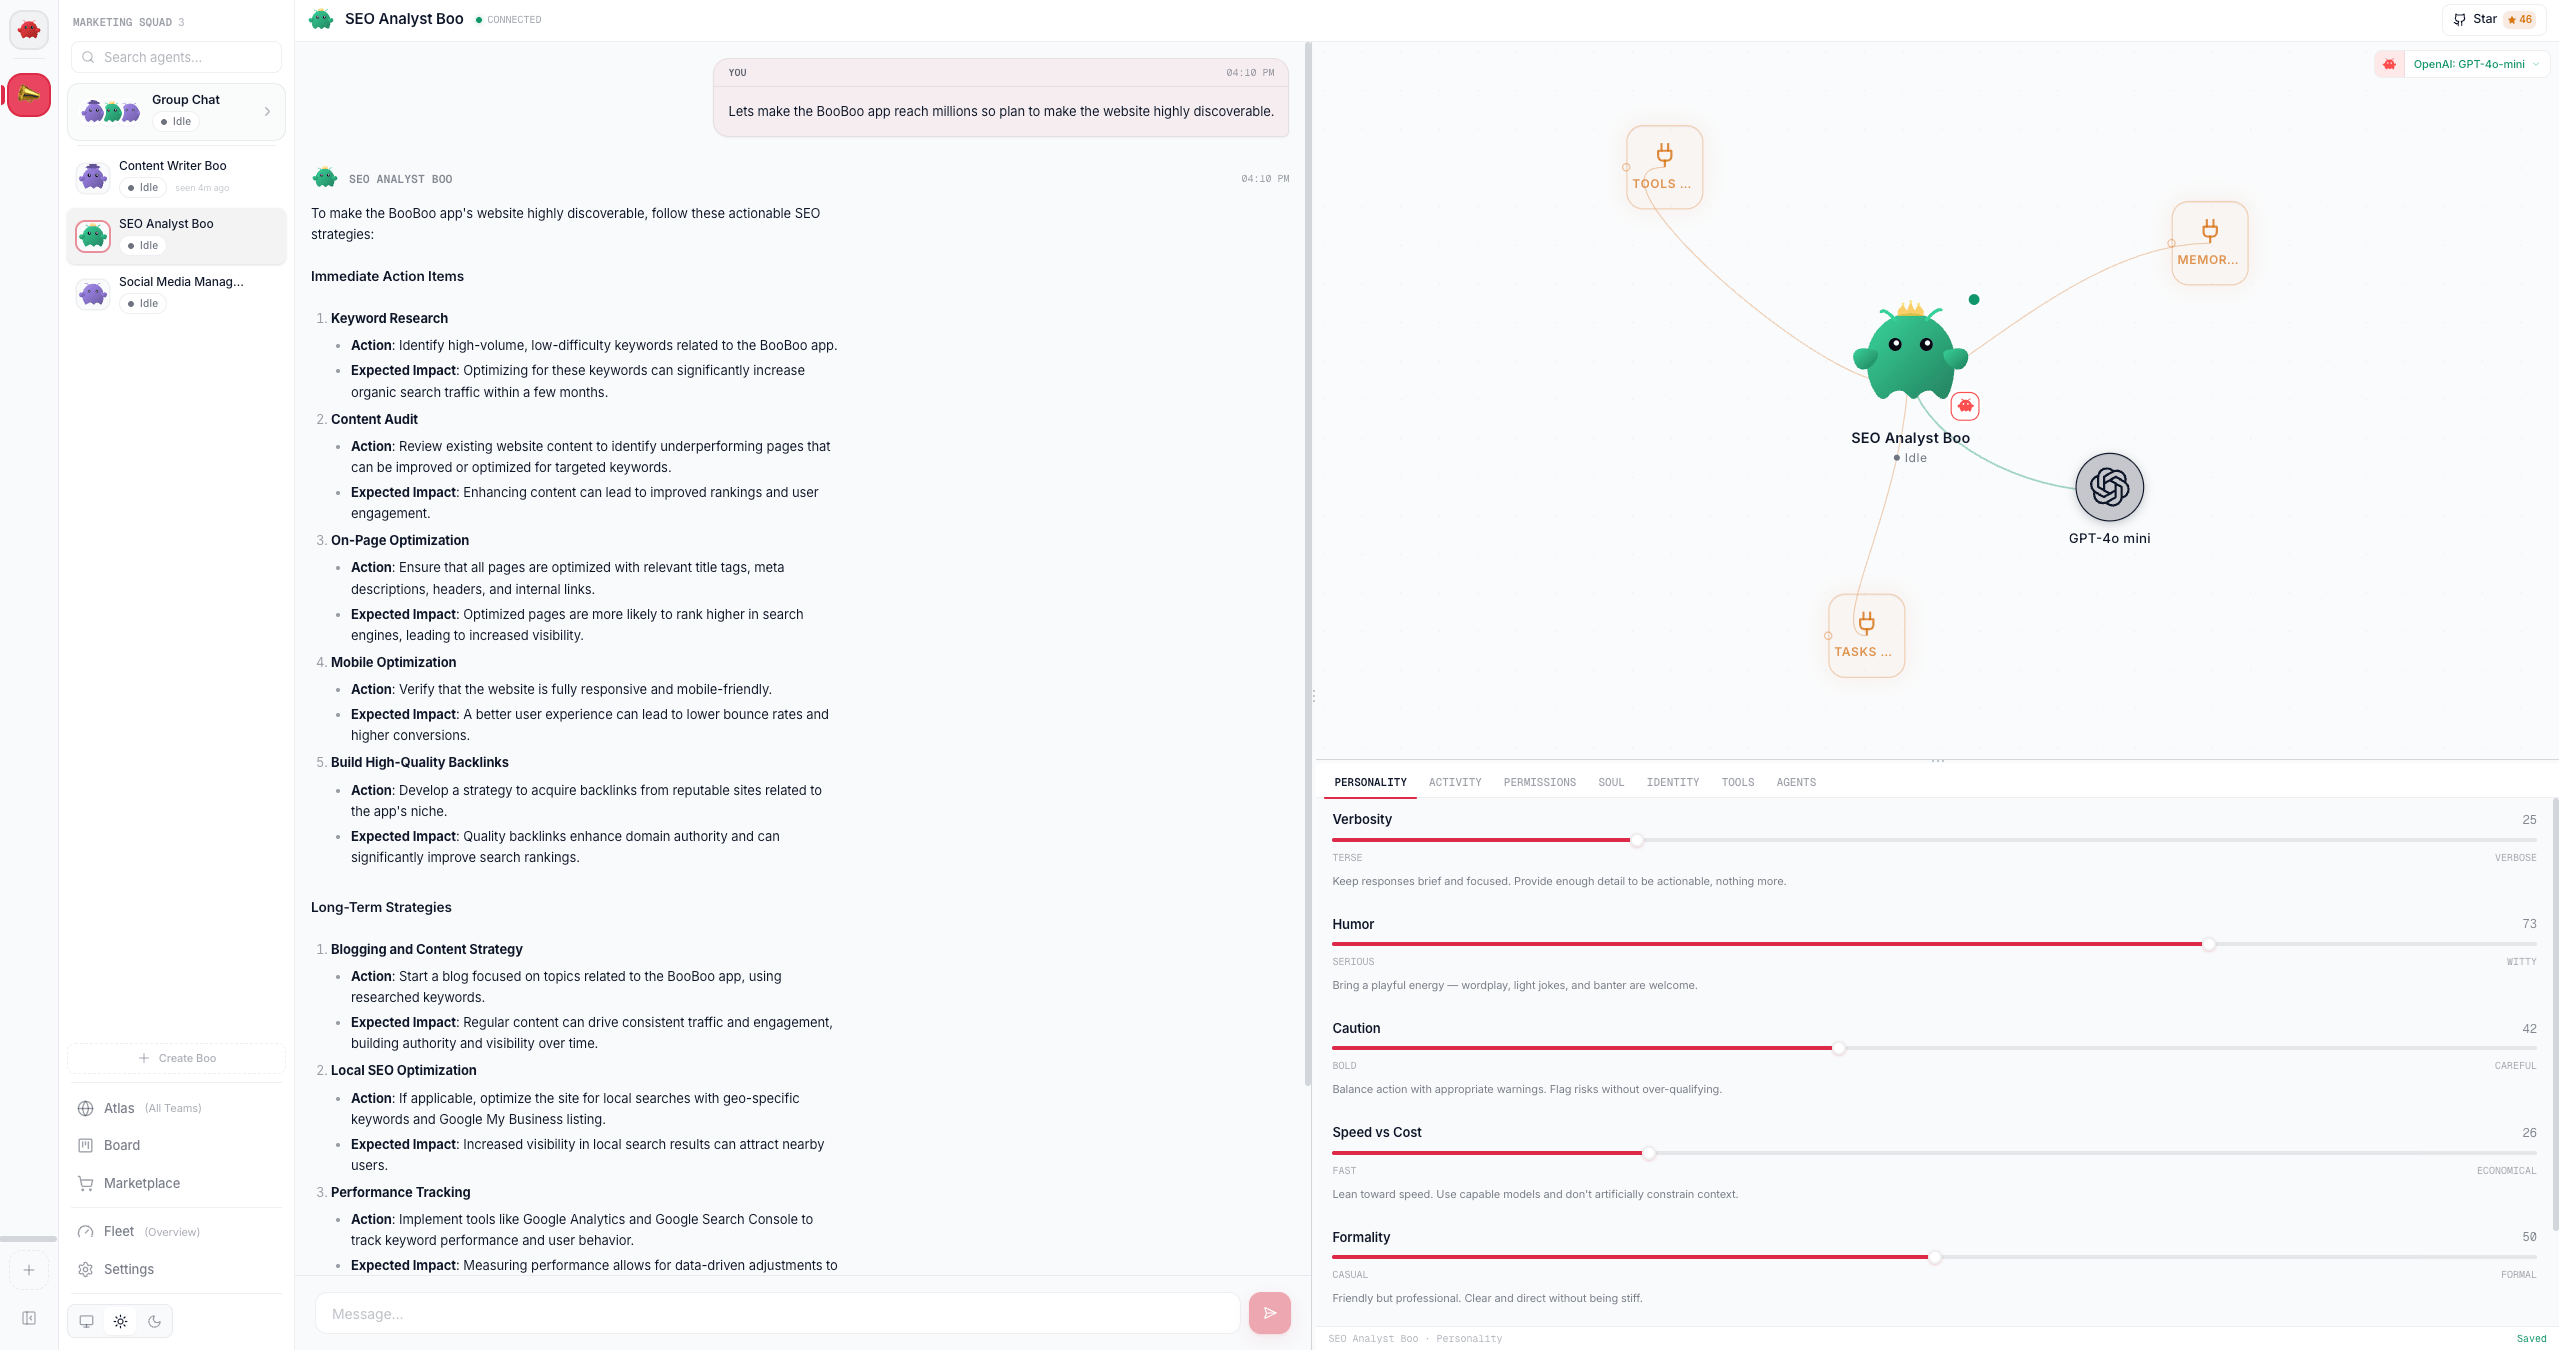Screen dimensions: 2559x1350
Task: Click Social Media Manager Boo's purple avatar
Action: tap(93, 294)
